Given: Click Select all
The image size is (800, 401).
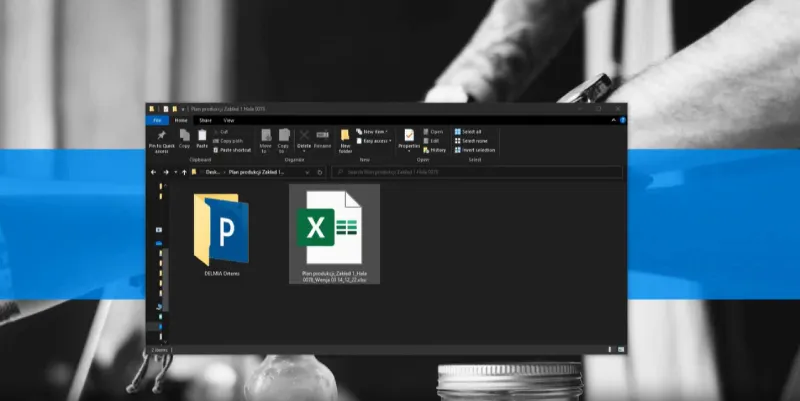Looking at the screenshot, I should [x=468, y=132].
